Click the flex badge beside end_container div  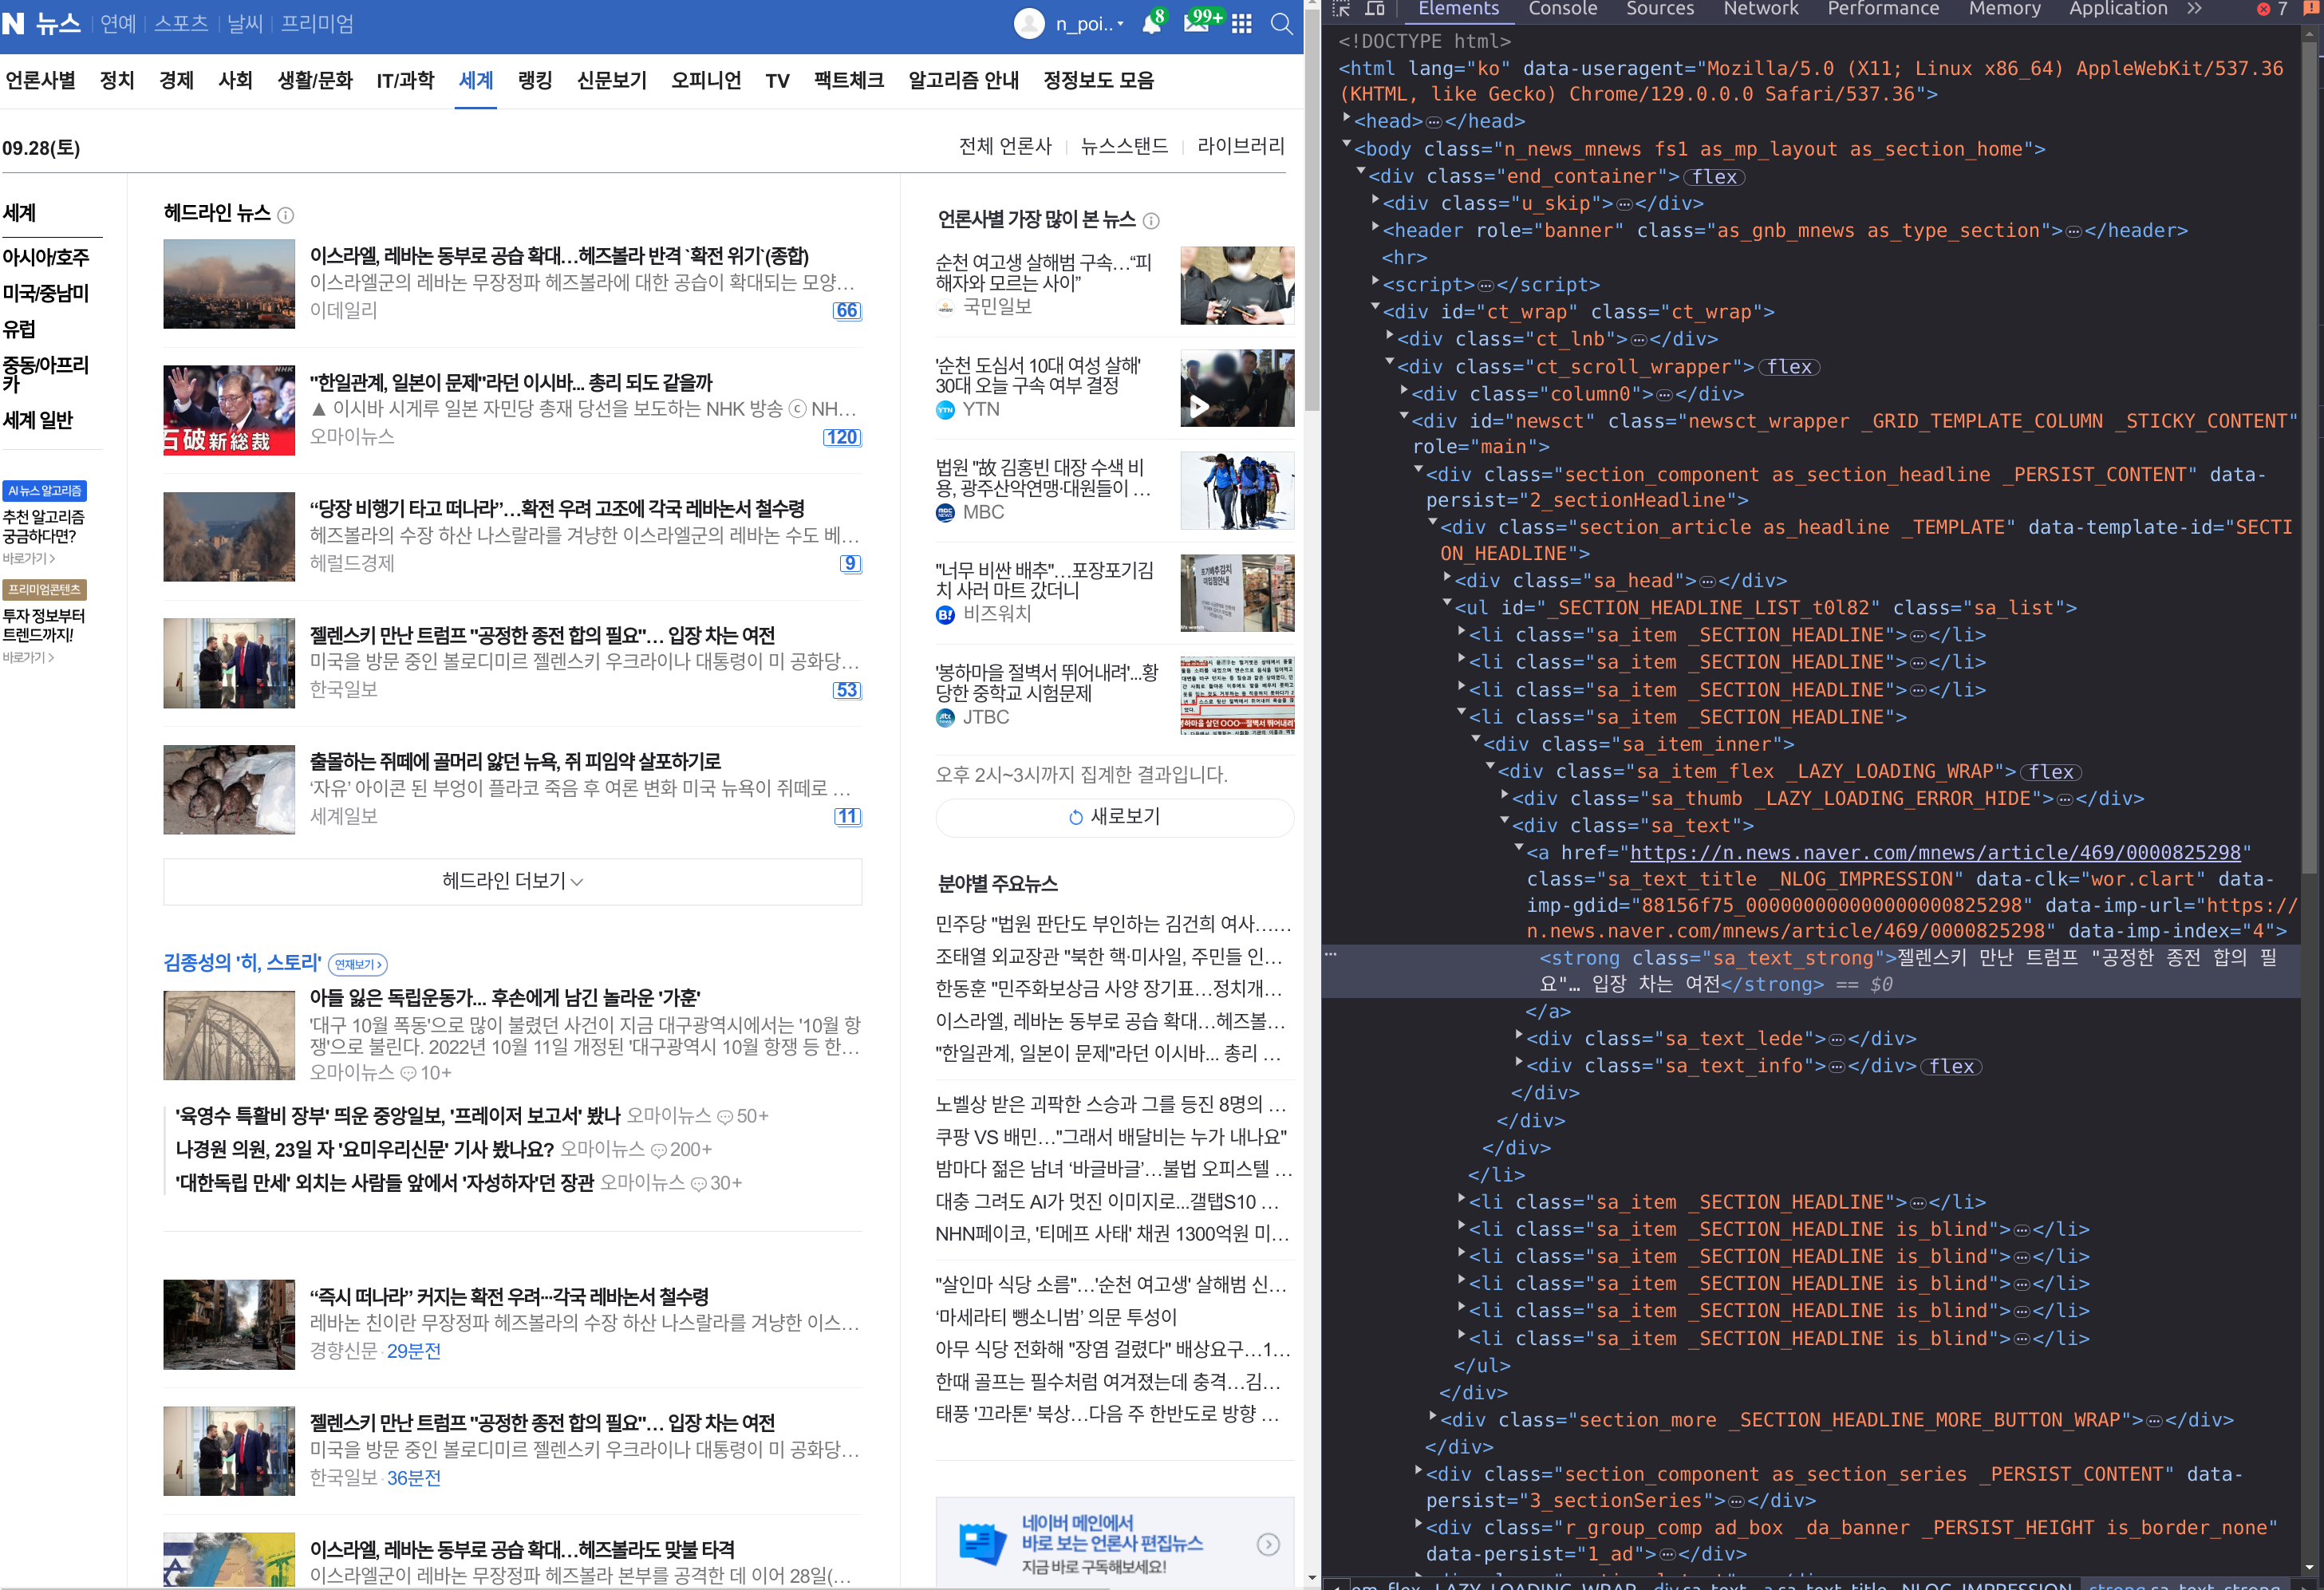[1715, 177]
